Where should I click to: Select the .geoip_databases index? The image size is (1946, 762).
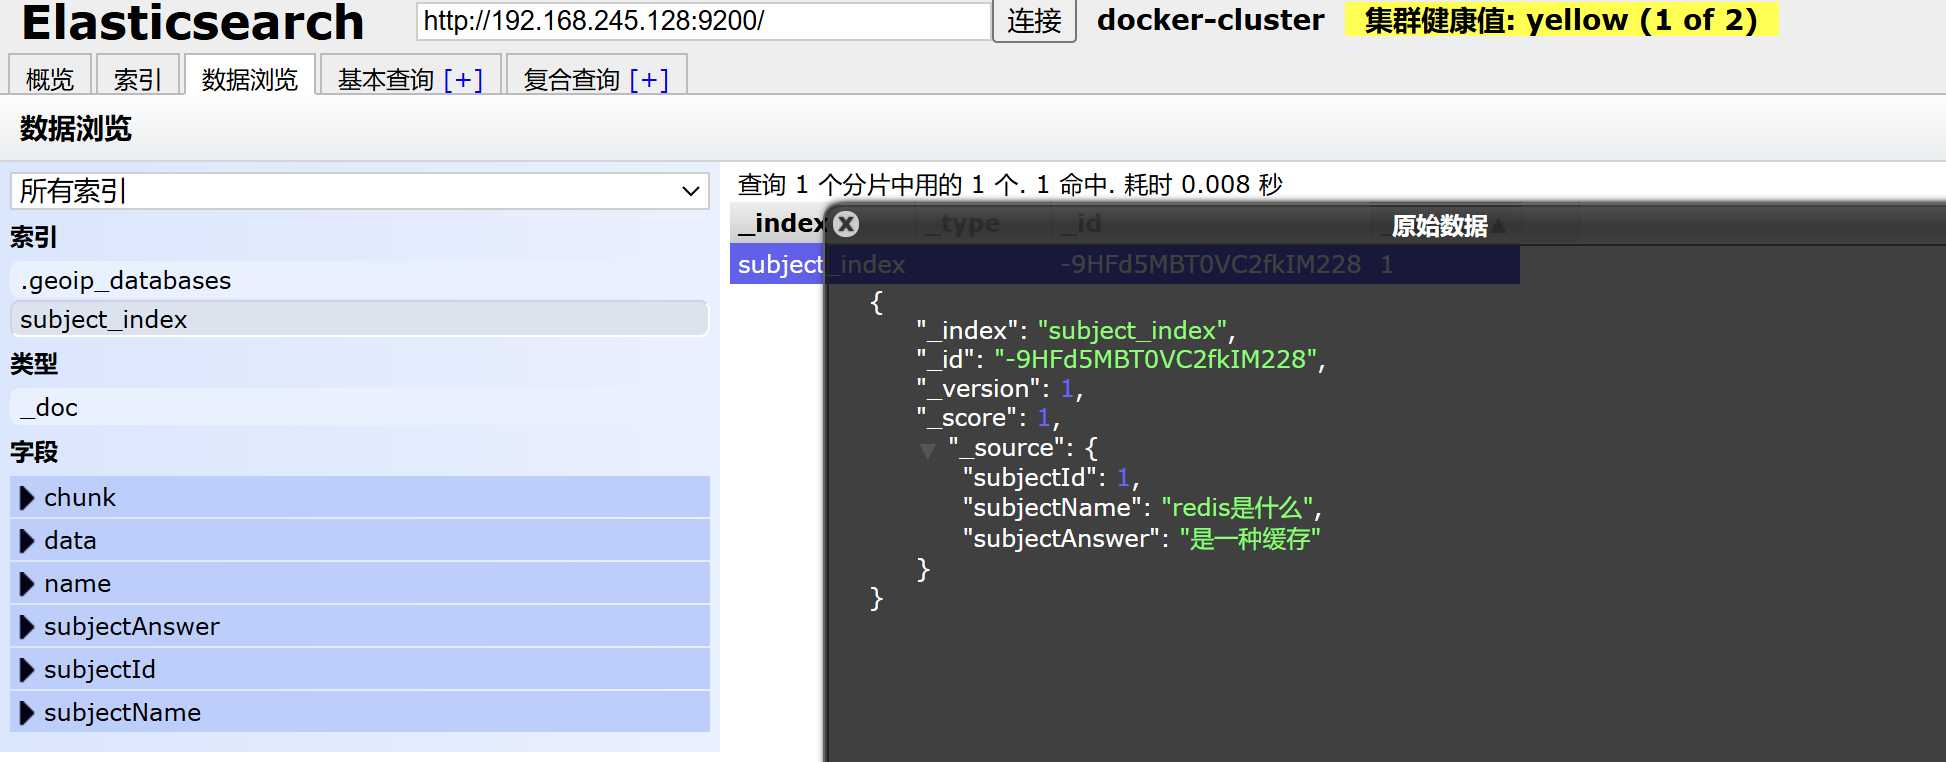coord(360,281)
